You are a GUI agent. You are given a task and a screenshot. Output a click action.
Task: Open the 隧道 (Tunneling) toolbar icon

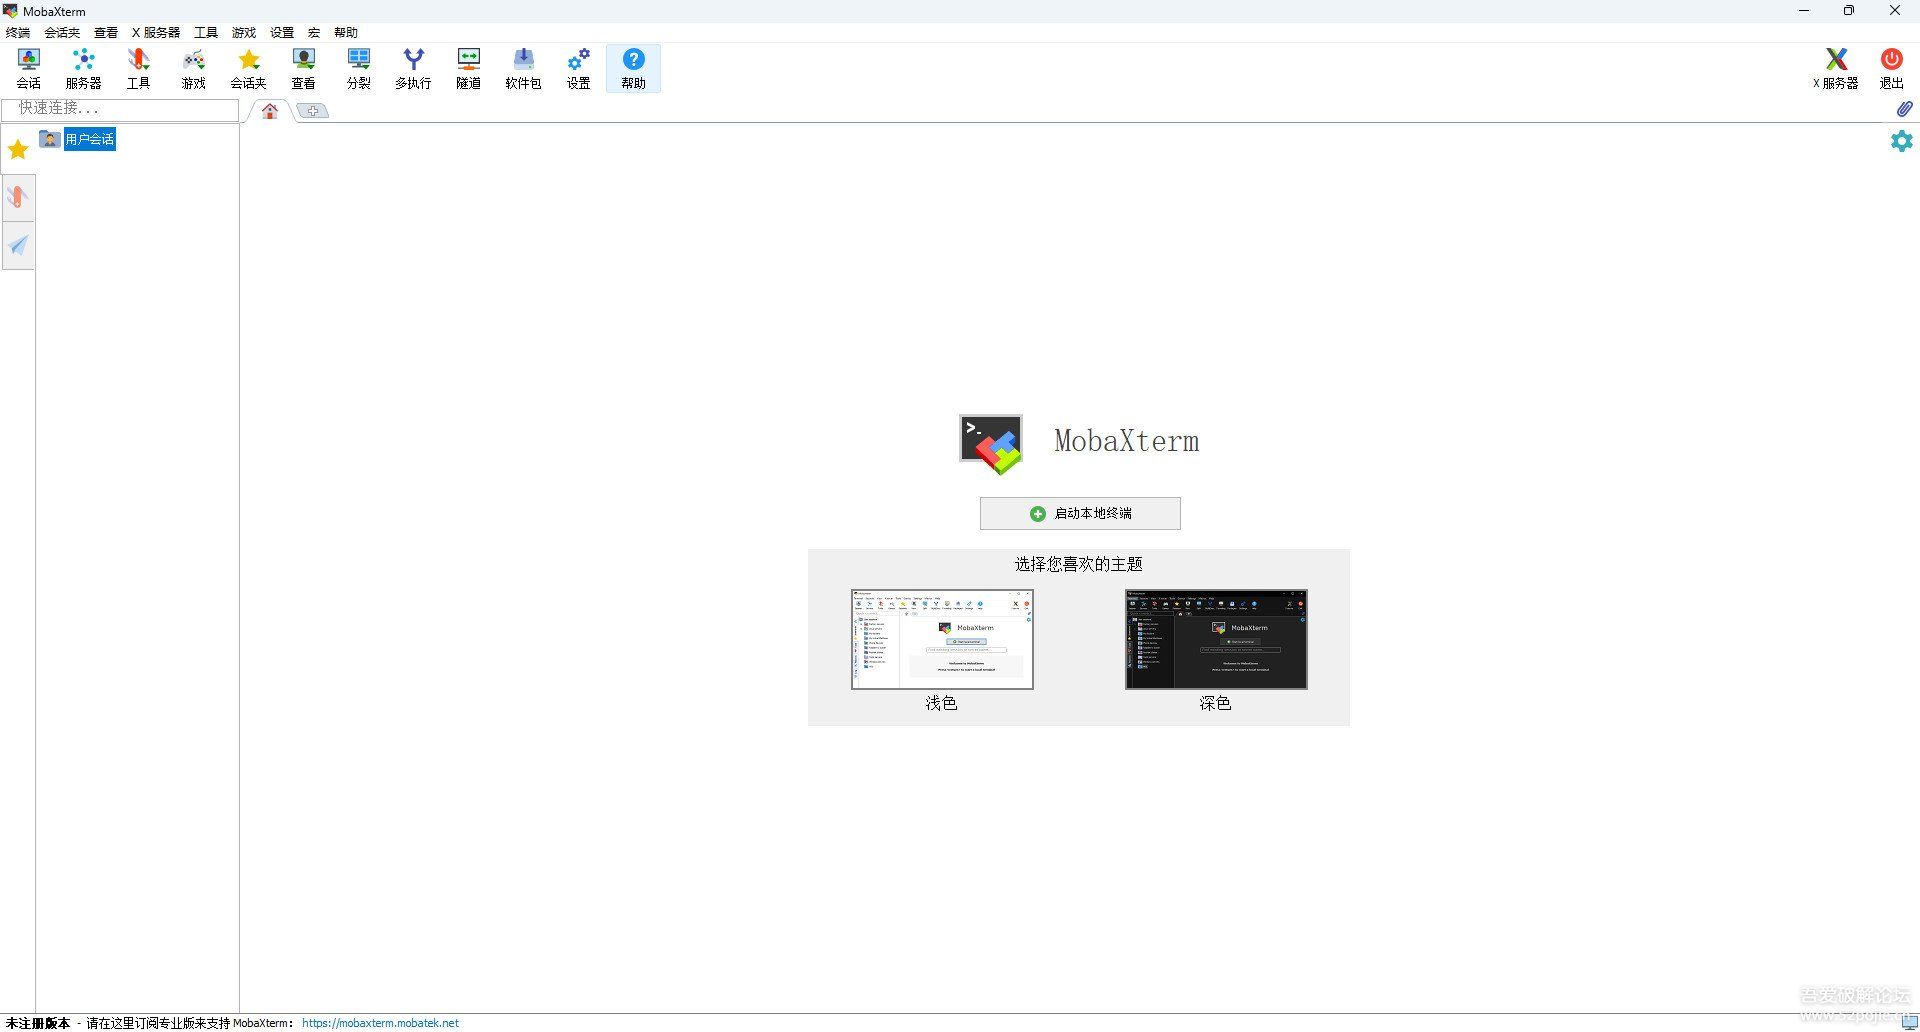pyautogui.click(x=469, y=69)
